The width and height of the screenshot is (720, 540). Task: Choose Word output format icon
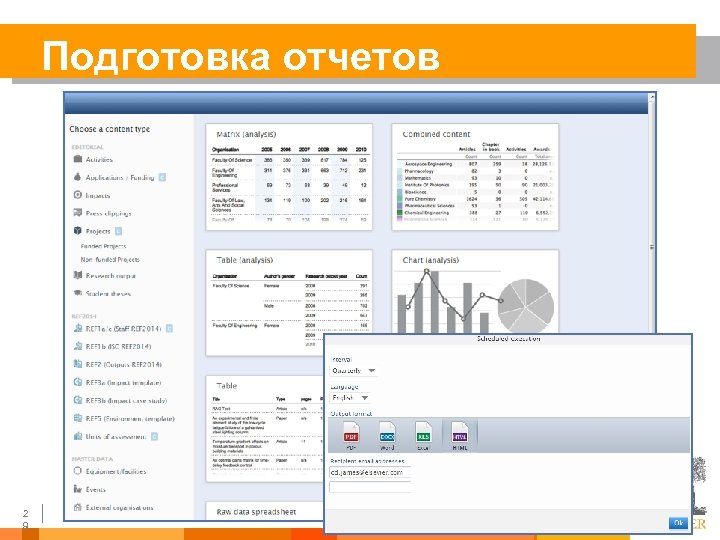387,435
